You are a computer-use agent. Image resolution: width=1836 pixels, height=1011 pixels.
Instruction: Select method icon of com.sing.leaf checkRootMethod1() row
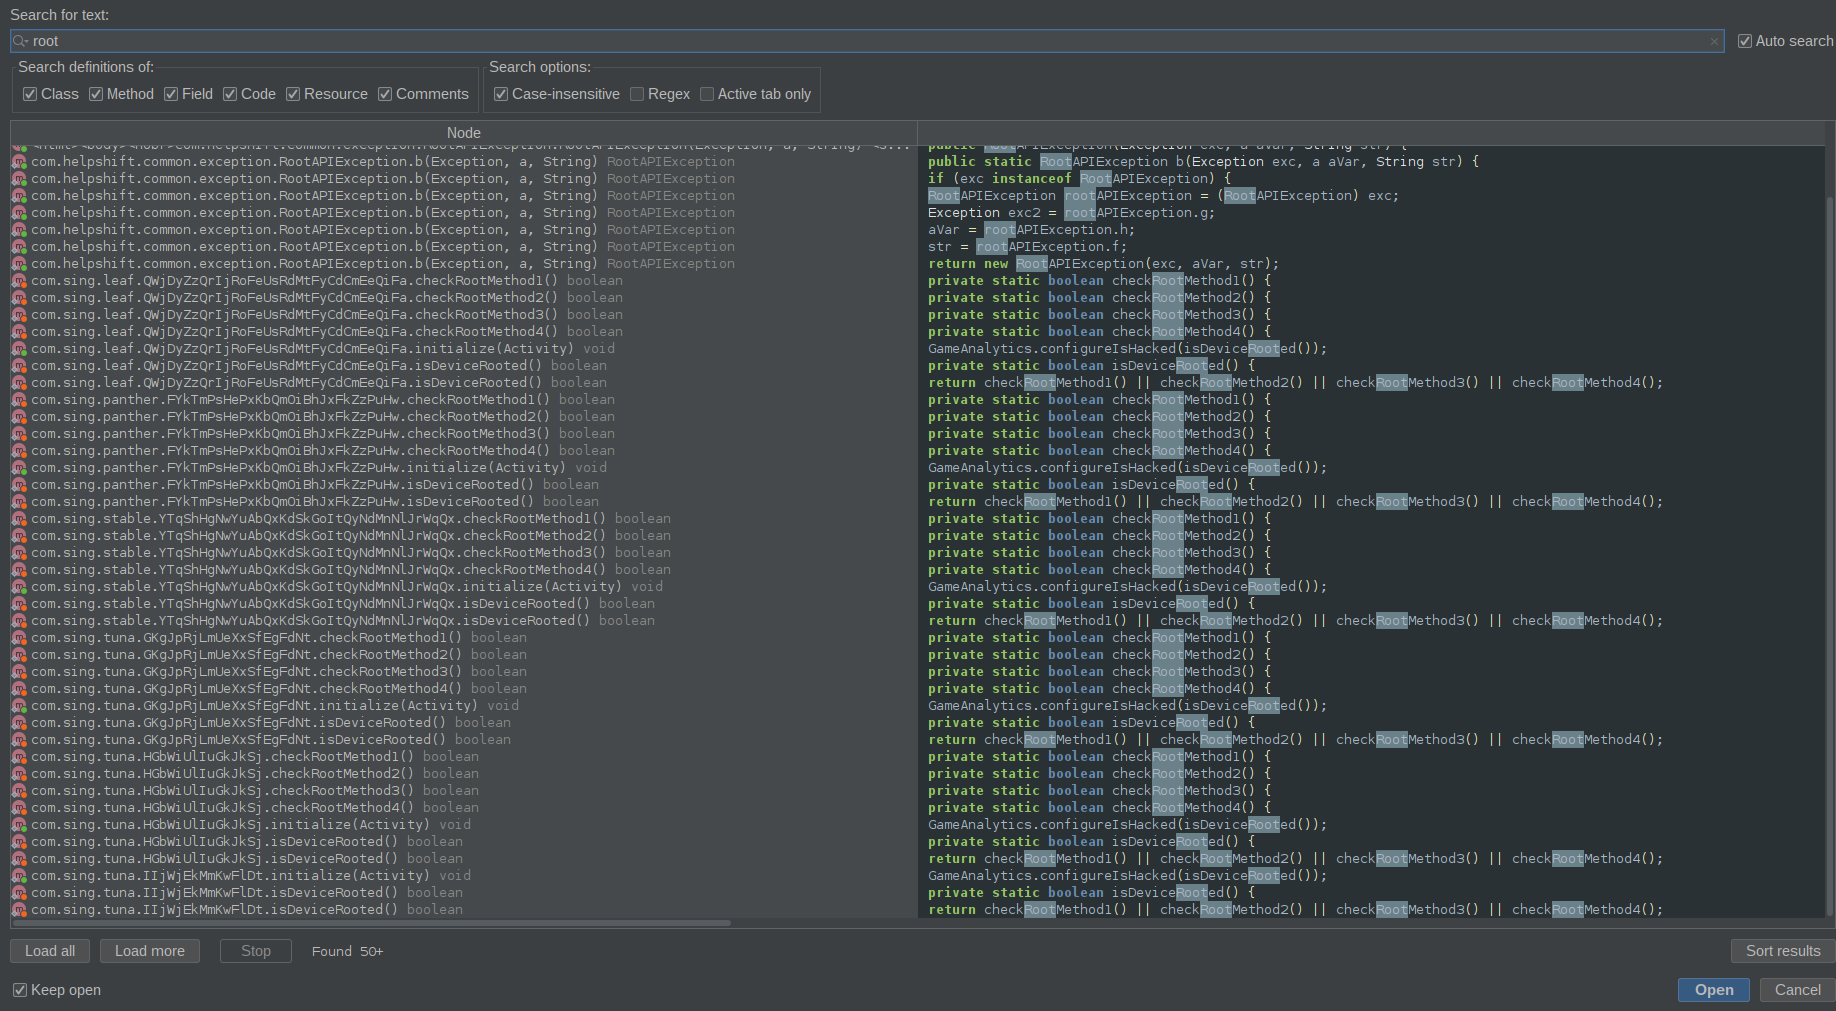pos(19,281)
